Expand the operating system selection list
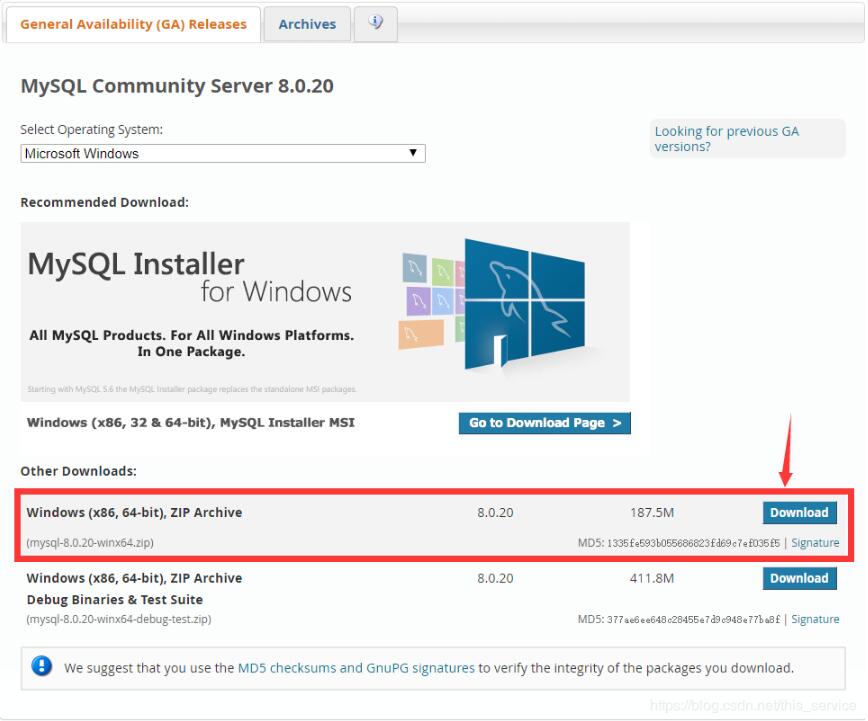The width and height of the screenshot is (868, 721). [x=222, y=153]
